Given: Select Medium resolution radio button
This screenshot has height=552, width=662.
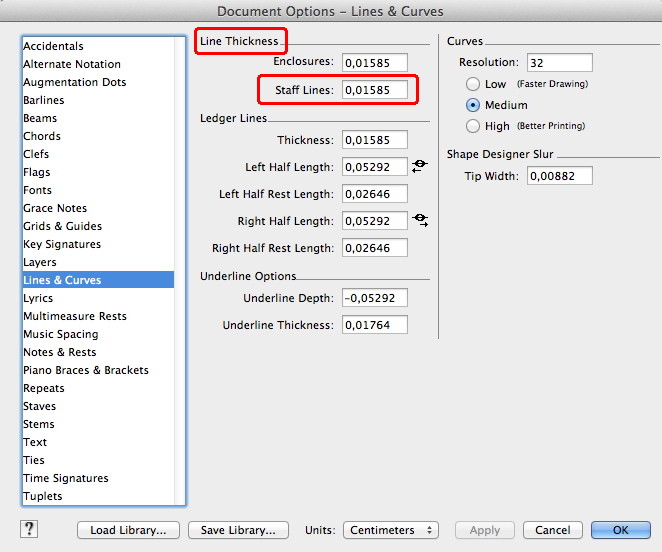Looking at the screenshot, I should point(473,105).
